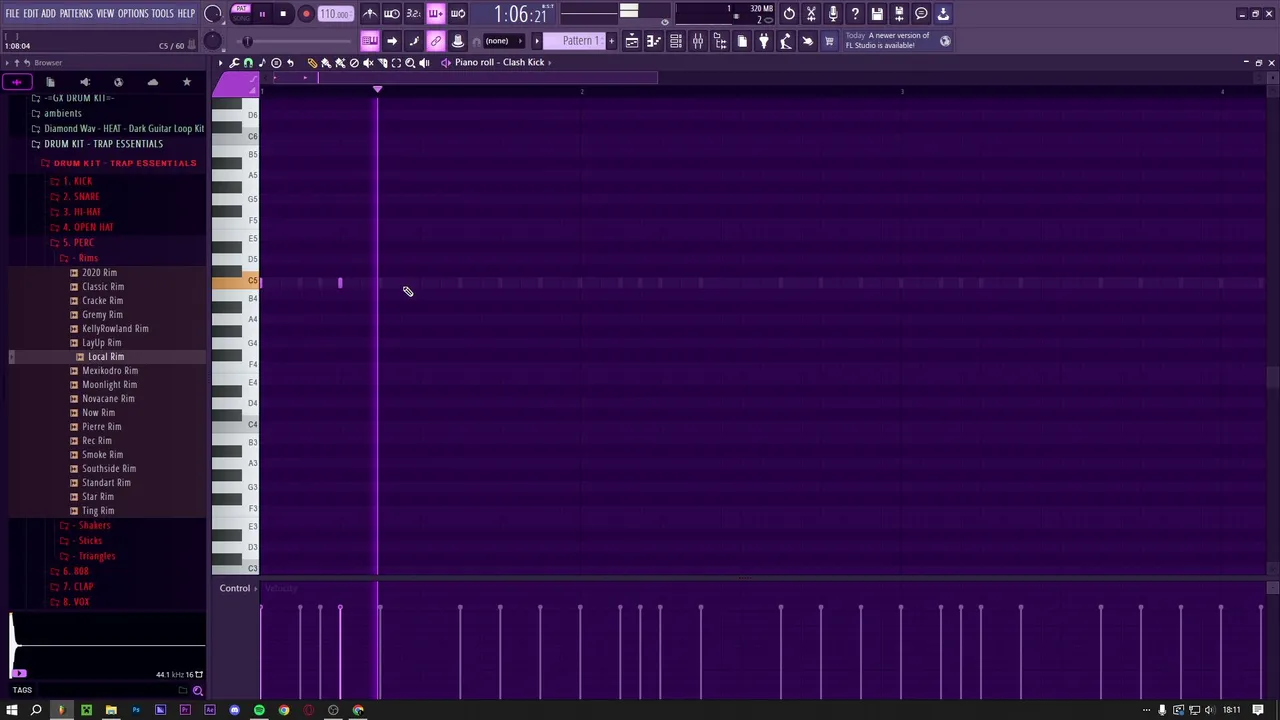Open piano roll wrench tools menu

tap(234, 62)
